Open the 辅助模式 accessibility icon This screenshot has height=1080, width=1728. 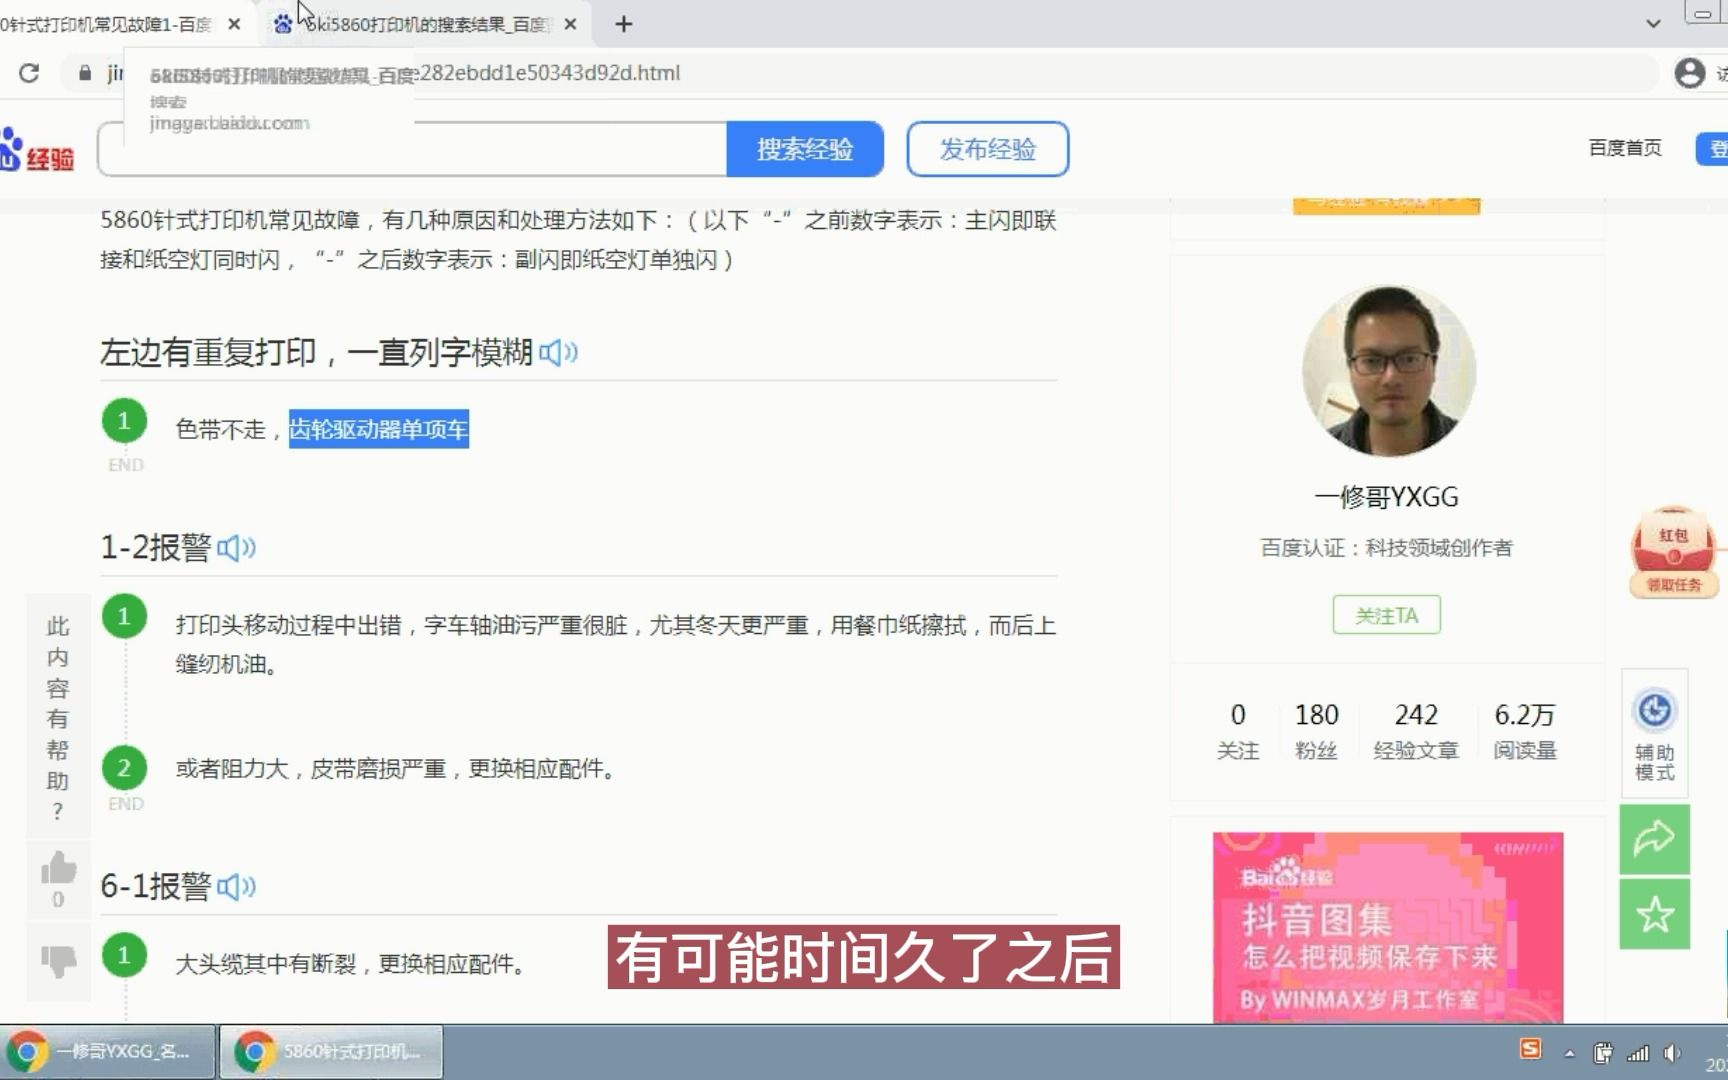click(x=1655, y=734)
